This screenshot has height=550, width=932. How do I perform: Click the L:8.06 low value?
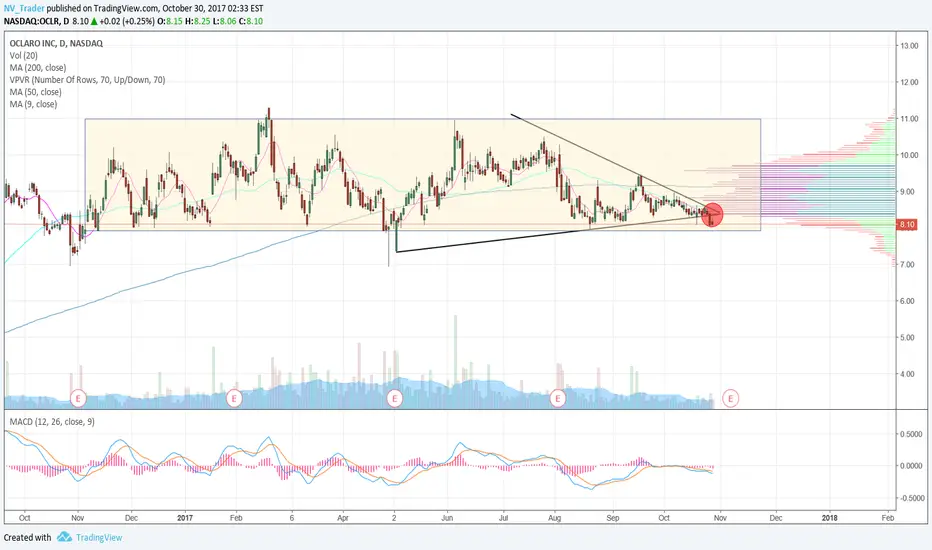[x=225, y=21]
